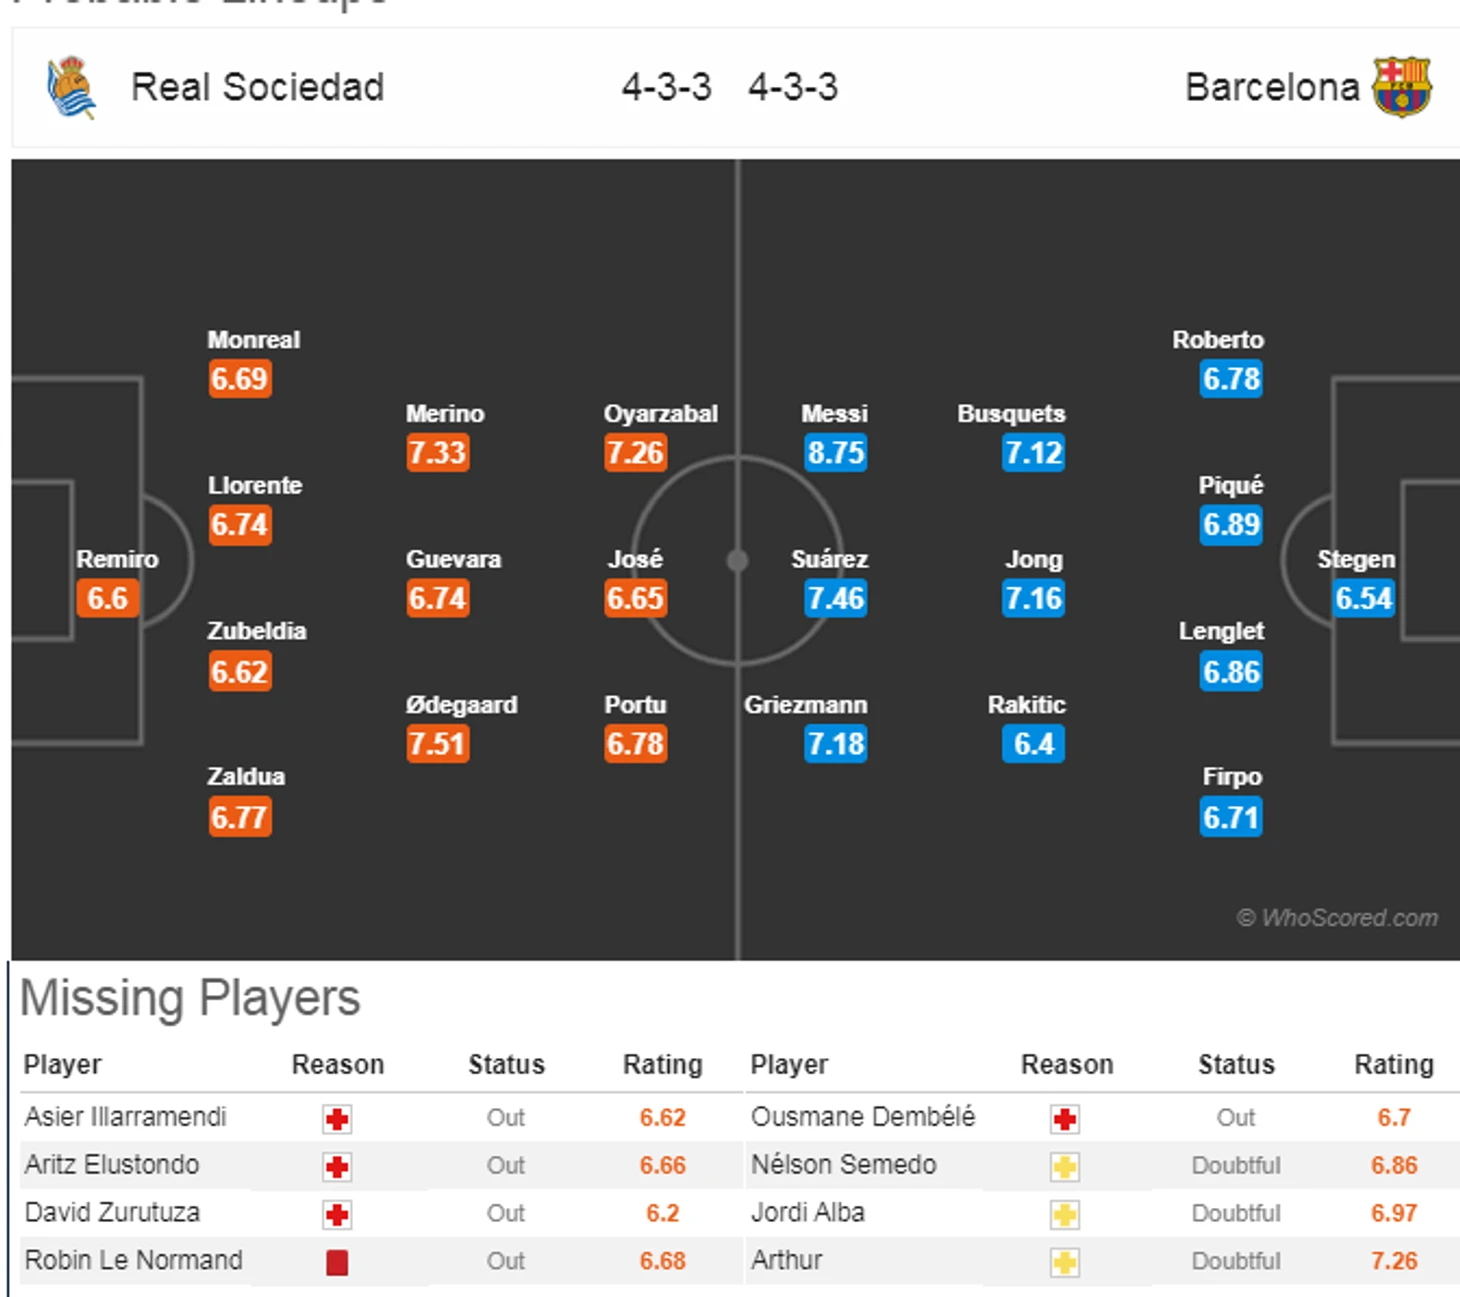Click Arthur's yellow doubtful cross icon
The height and width of the screenshot is (1297, 1460).
[x=1065, y=1262]
